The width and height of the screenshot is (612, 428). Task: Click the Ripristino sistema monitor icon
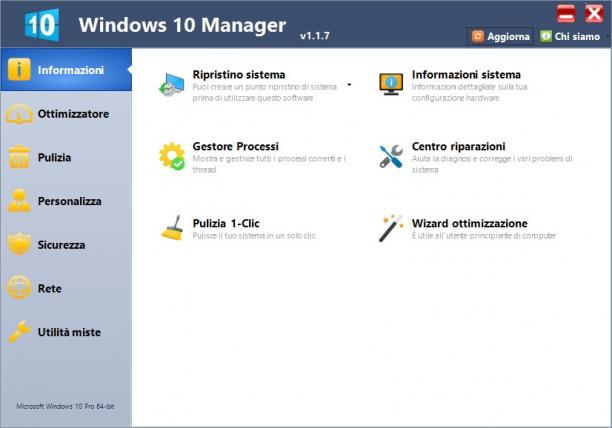click(x=172, y=84)
